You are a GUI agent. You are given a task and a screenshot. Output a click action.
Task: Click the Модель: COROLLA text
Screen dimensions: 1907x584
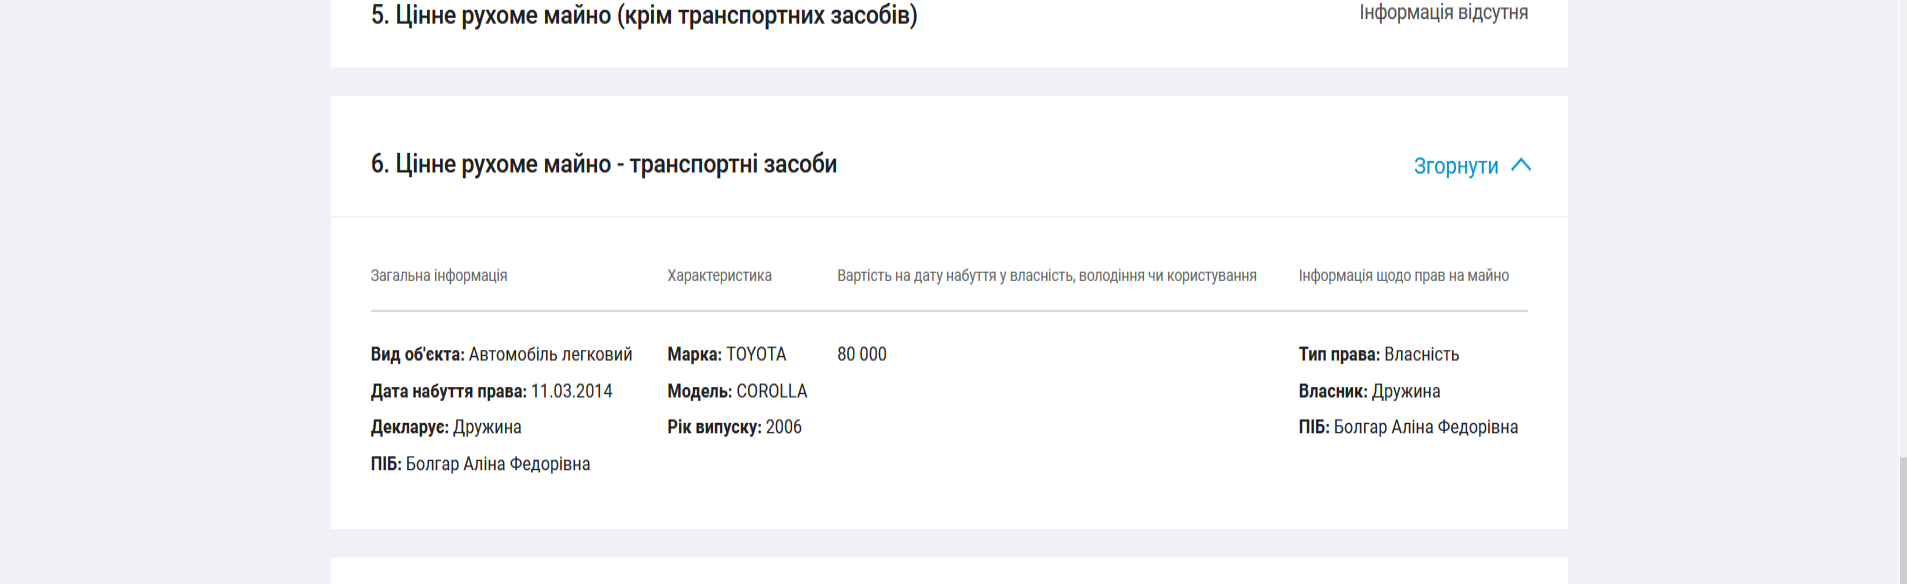coord(737,391)
